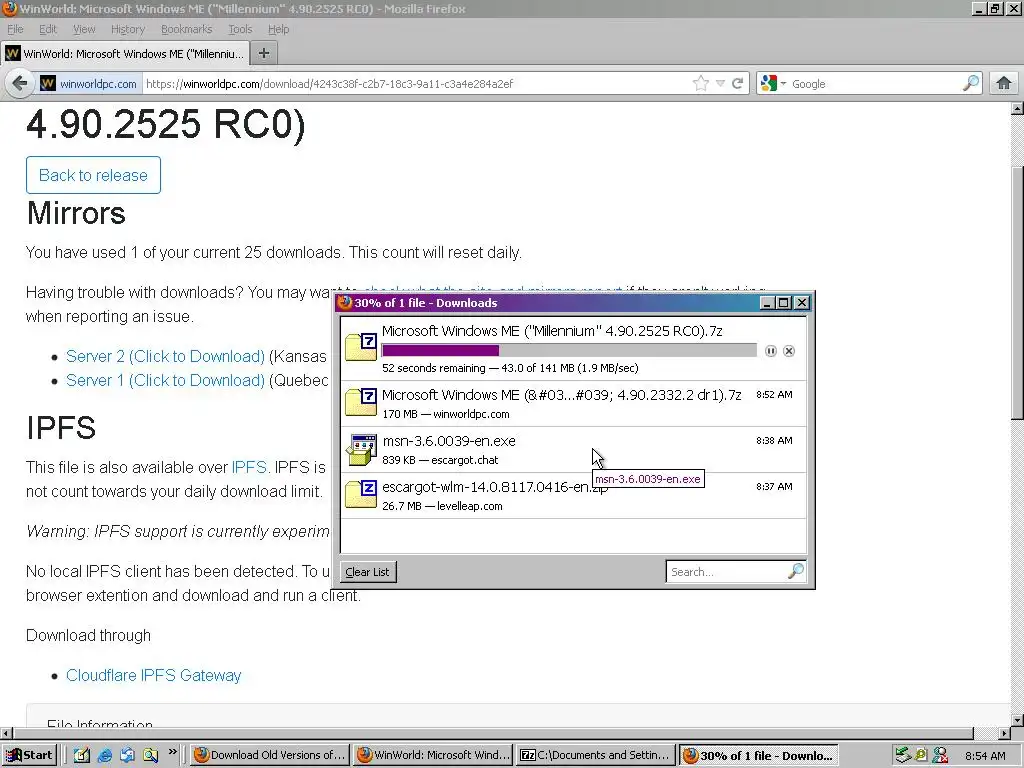Viewport: 1024px width, 768px height.
Task: Click the vertical scrollbar down arrow
Action: click(x=1017, y=720)
